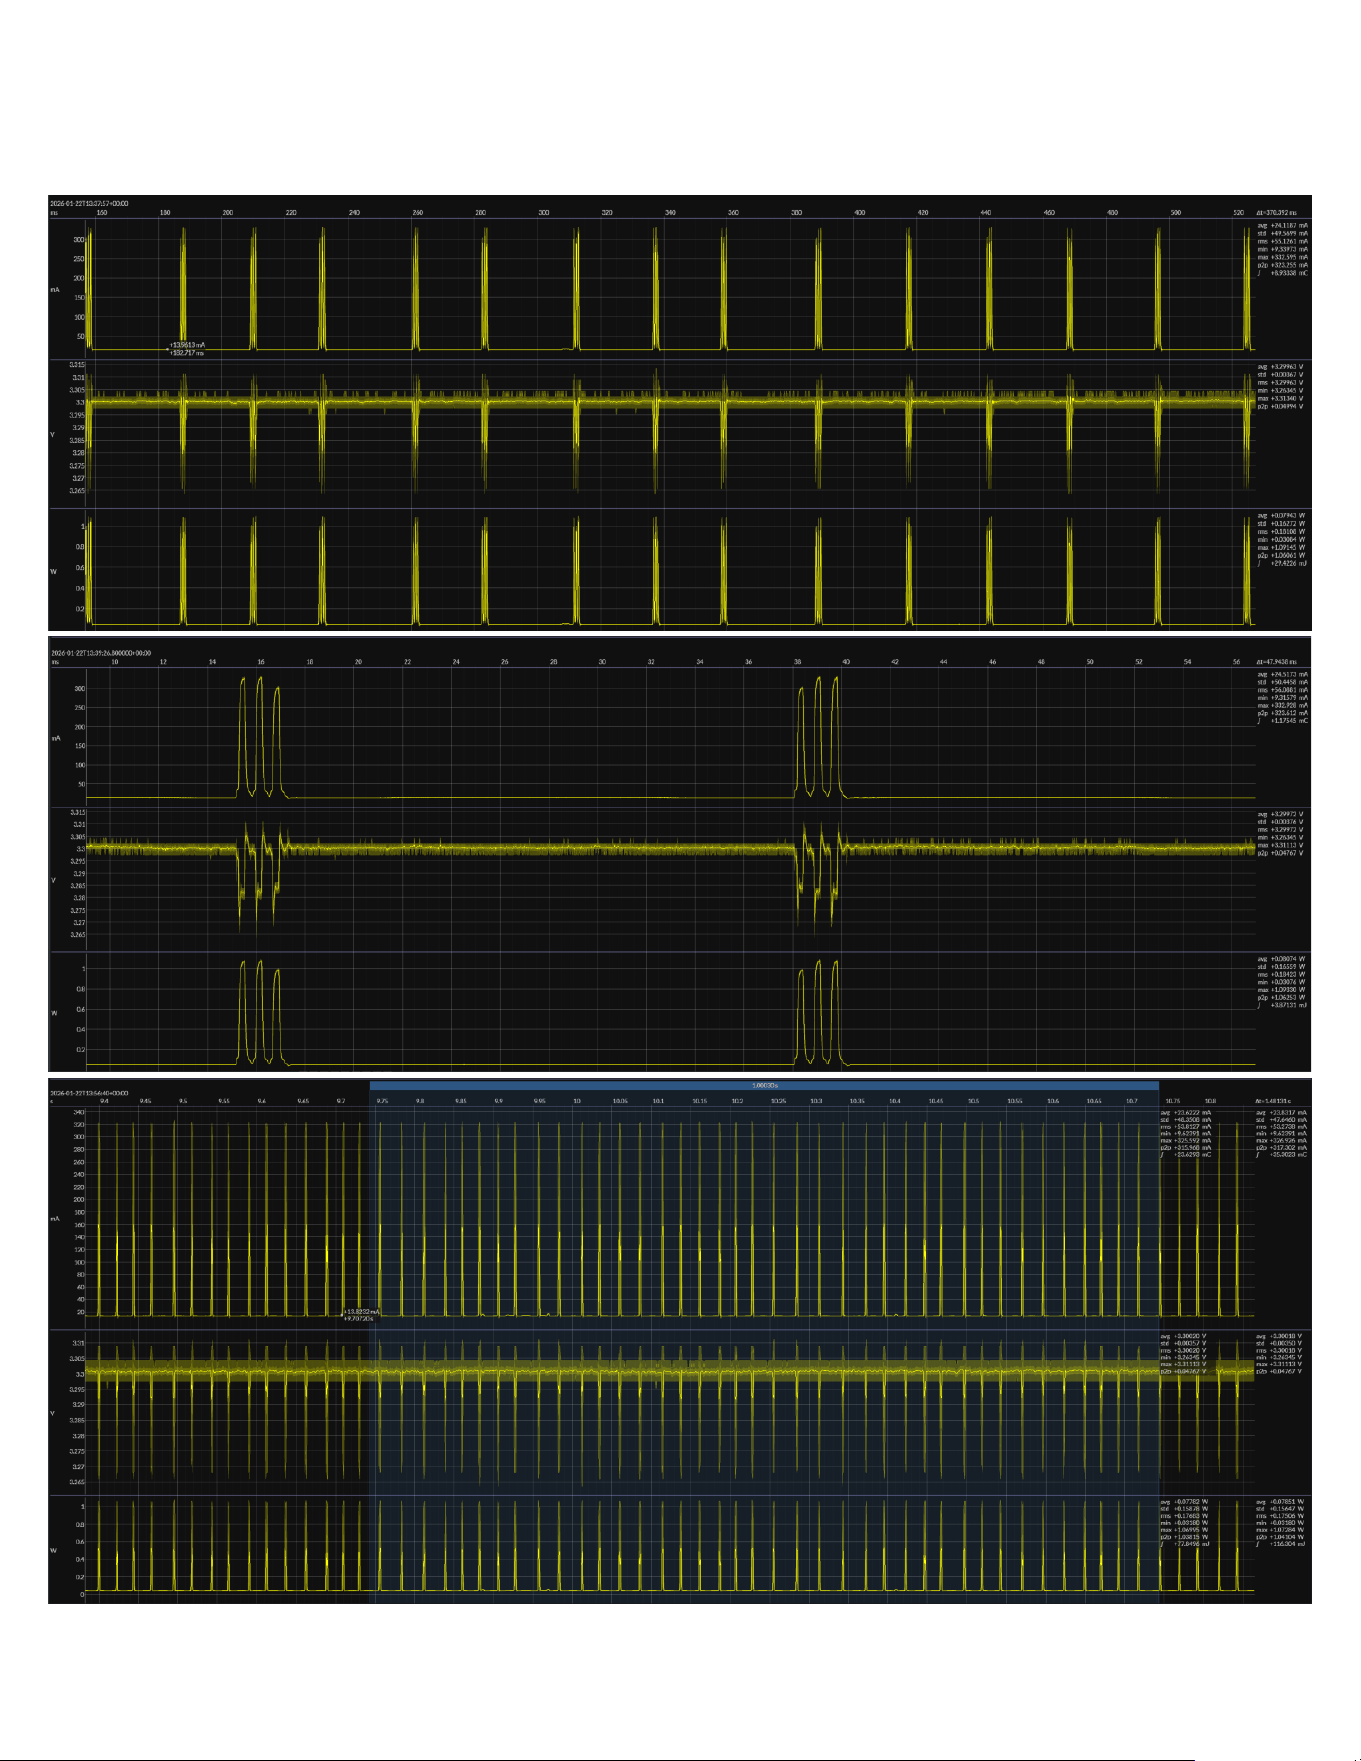1361x1761 pixels.
Task: Select the timestamp 2026-01-22T13:37:57+00:00
Action: 89,204
